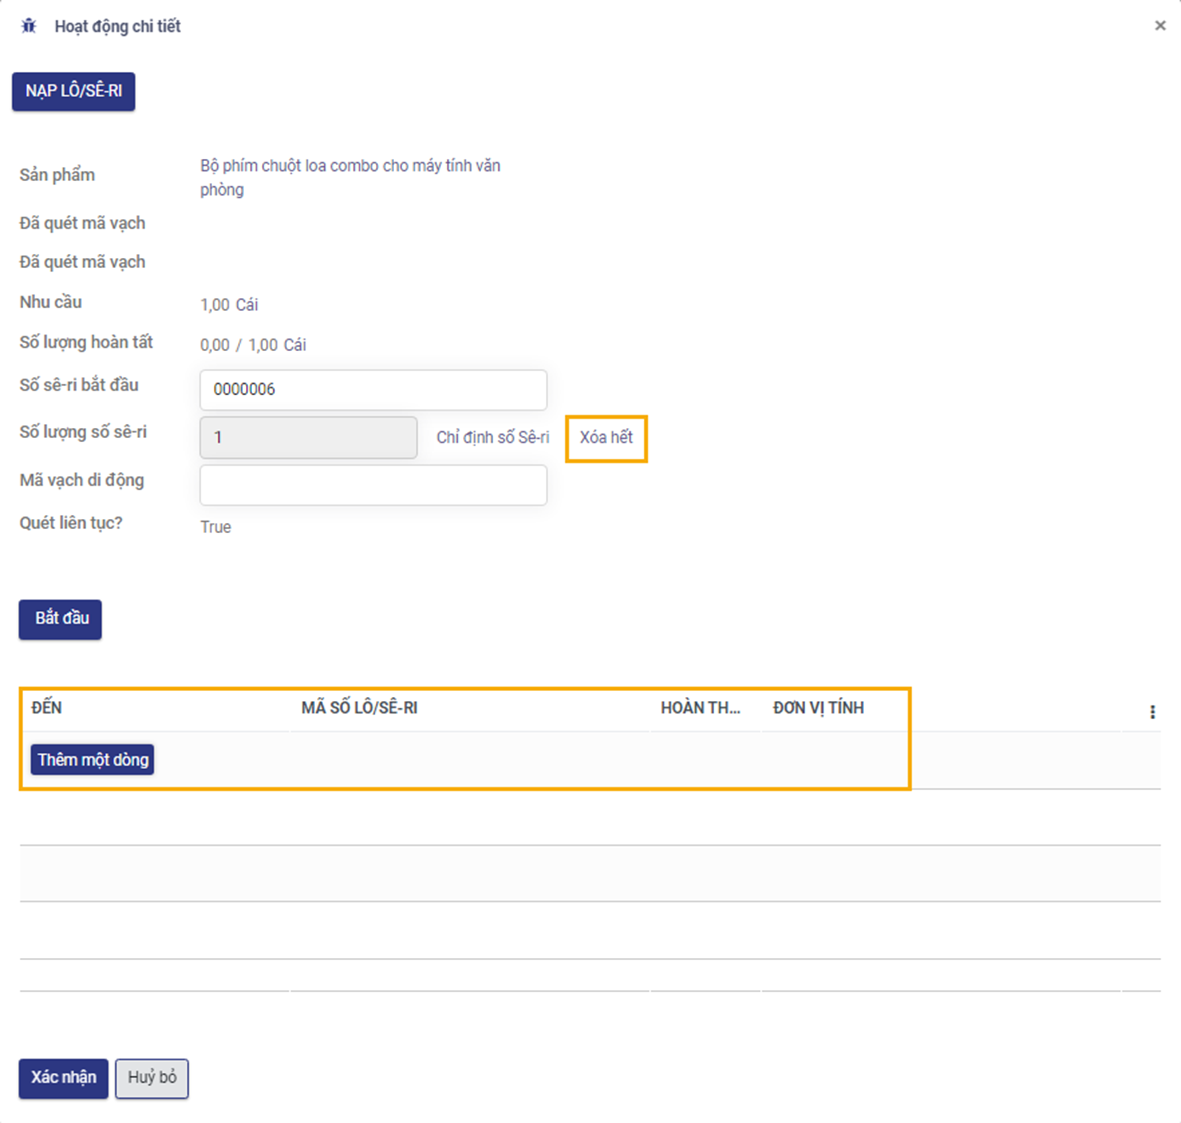Cancel using the Huỷ bỏ button
This screenshot has height=1123, width=1181.
click(151, 1079)
